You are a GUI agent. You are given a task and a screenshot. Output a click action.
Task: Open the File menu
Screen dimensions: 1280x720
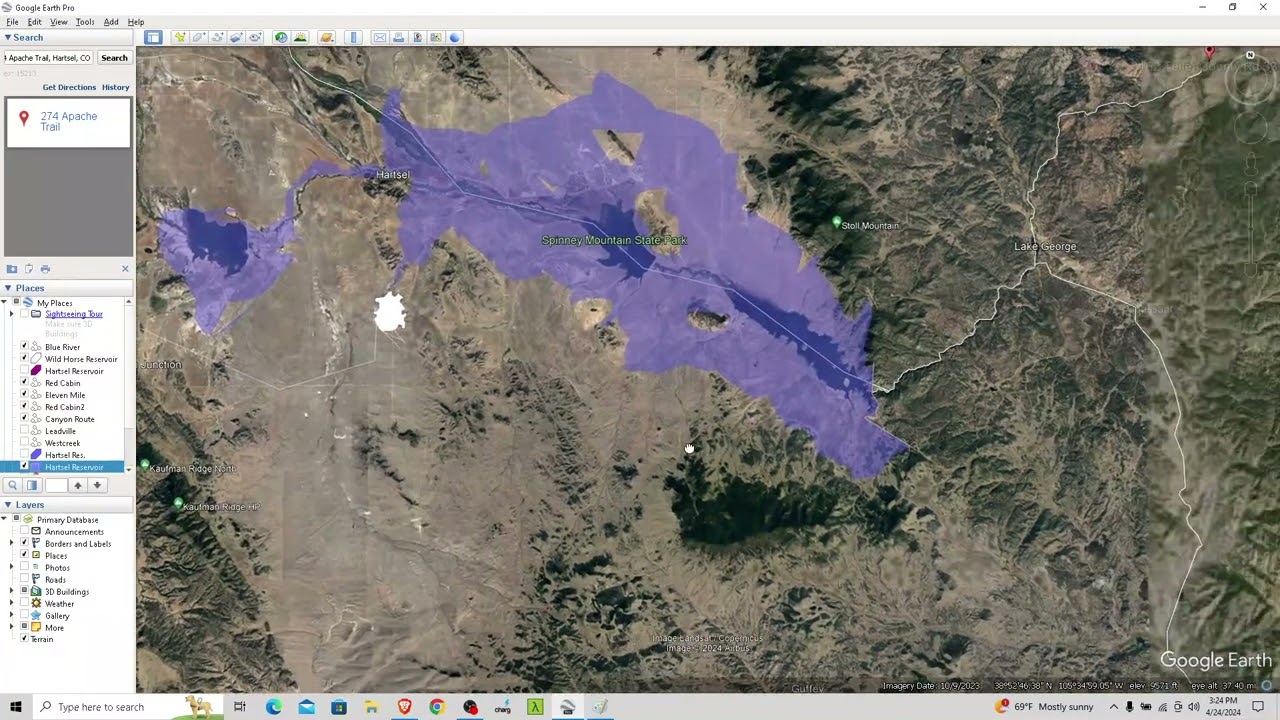click(12, 22)
